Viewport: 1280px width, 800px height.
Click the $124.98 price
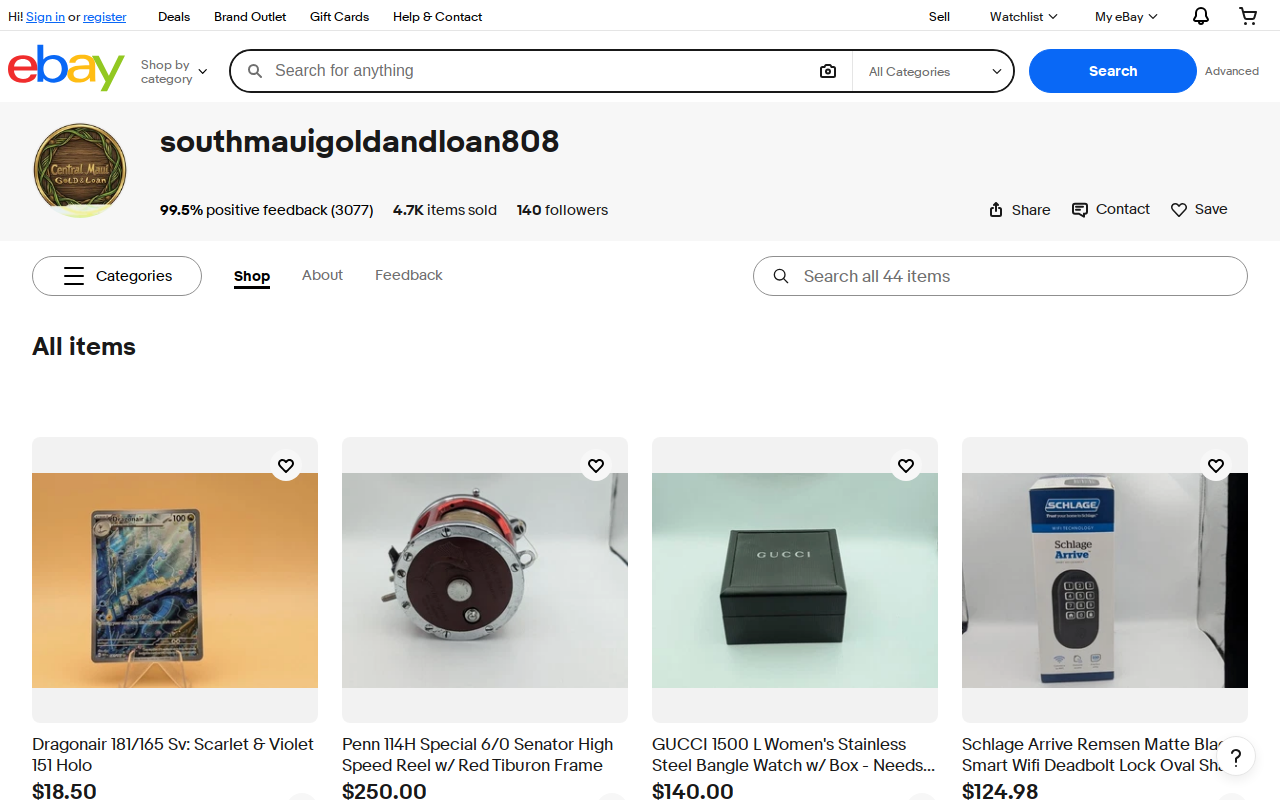click(x=1000, y=791)
